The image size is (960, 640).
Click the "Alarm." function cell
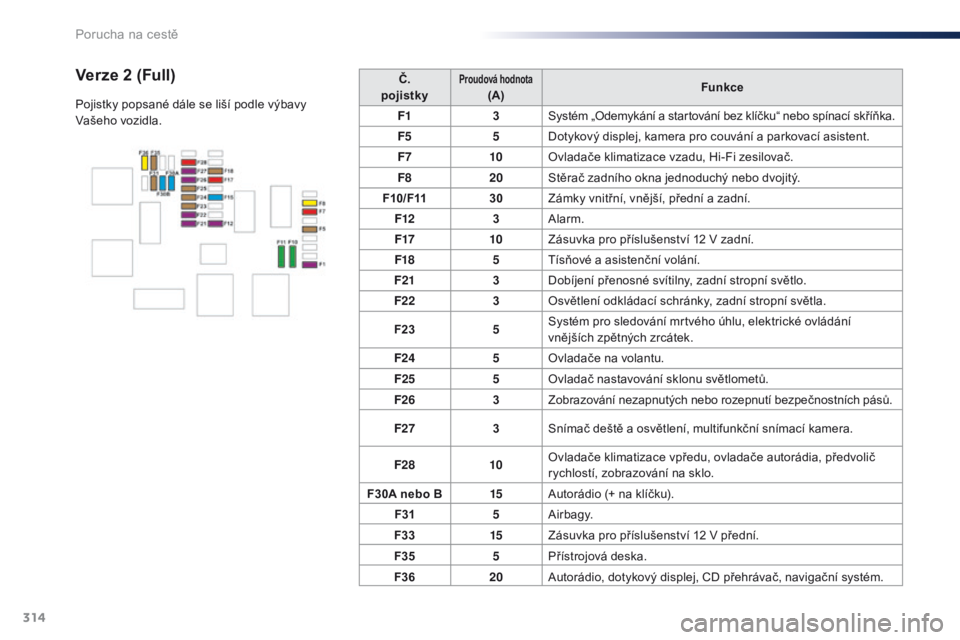[x=722, y=219]
